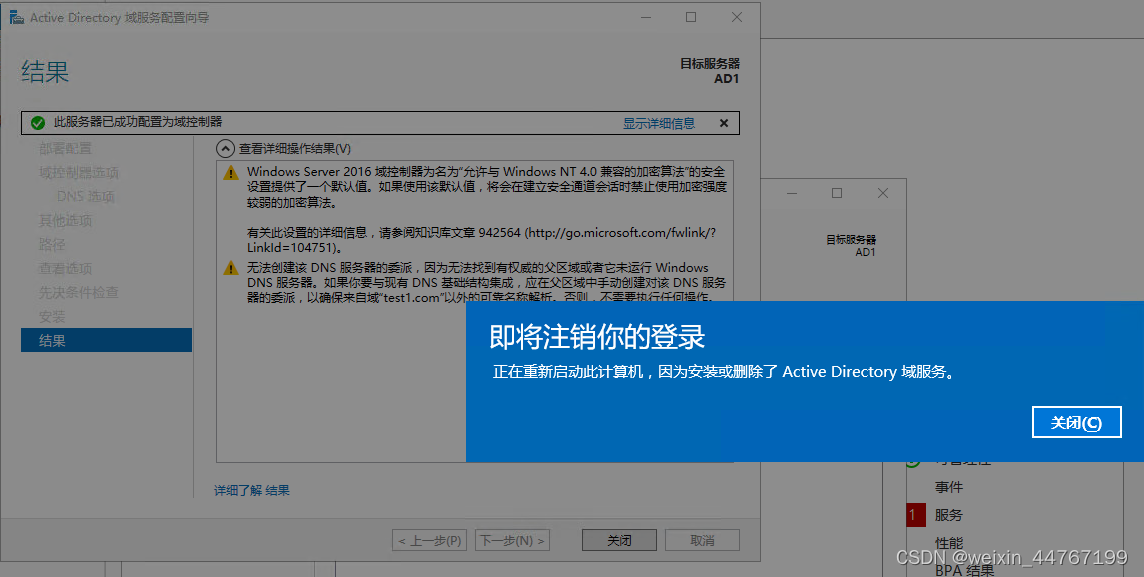Click the Active Directory wizard title bar icon
The width and height of the screenshot is (1144, 577).
pos(16,17)
